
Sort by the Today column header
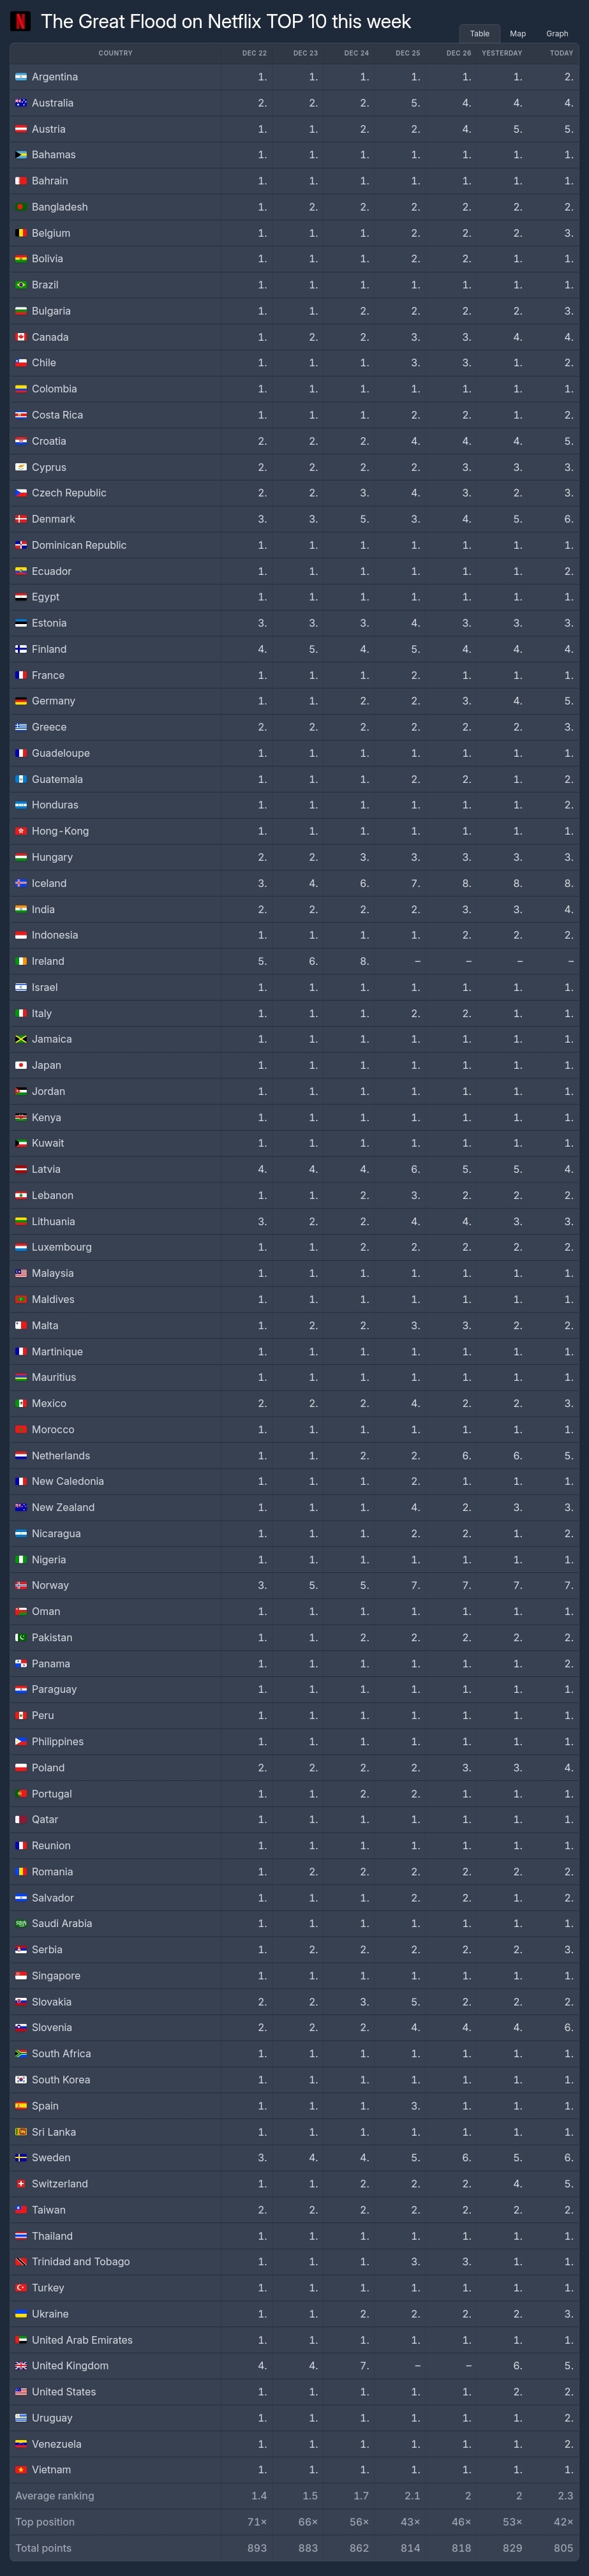[x=561, y=53]
